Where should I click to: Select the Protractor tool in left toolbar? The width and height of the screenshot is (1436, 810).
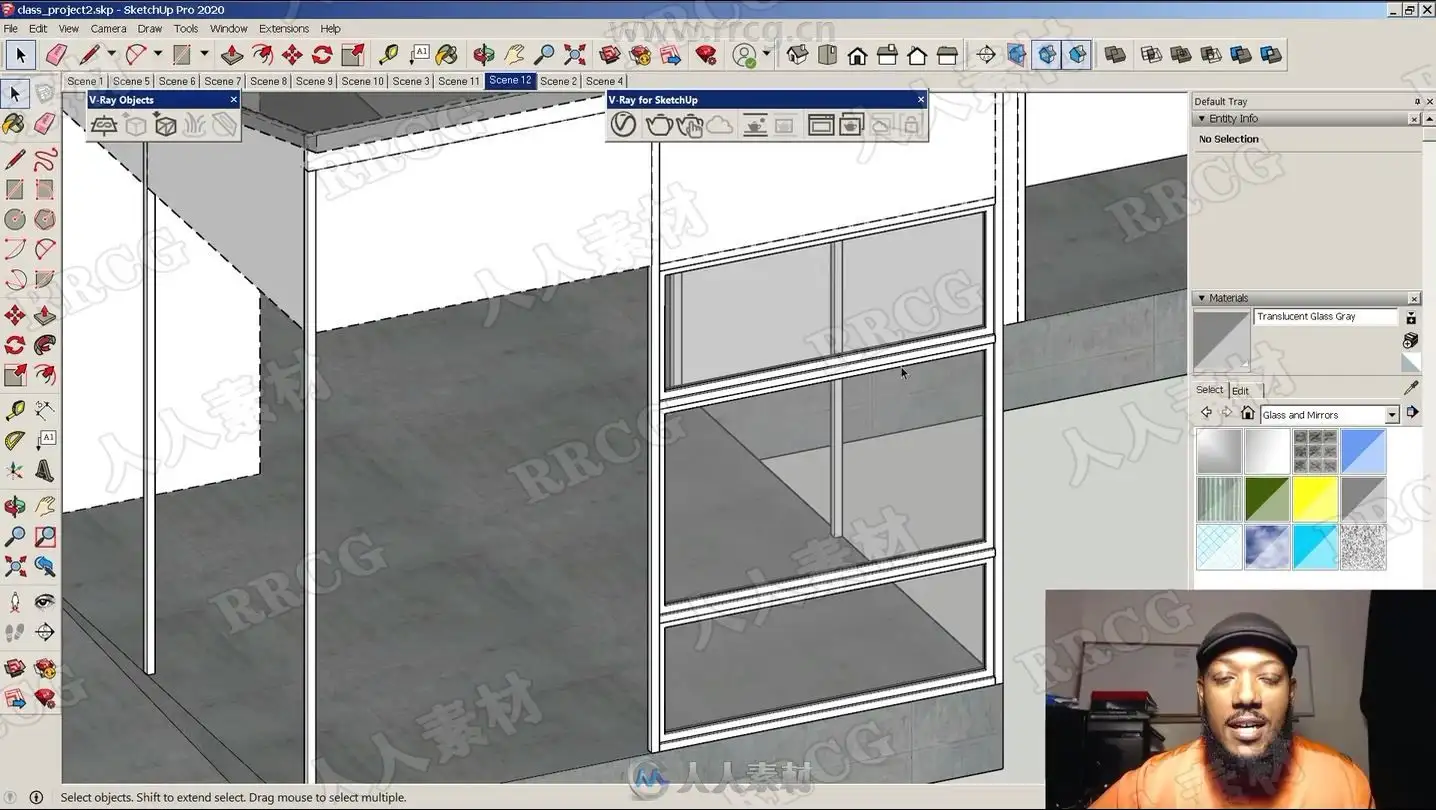(15, 439)
